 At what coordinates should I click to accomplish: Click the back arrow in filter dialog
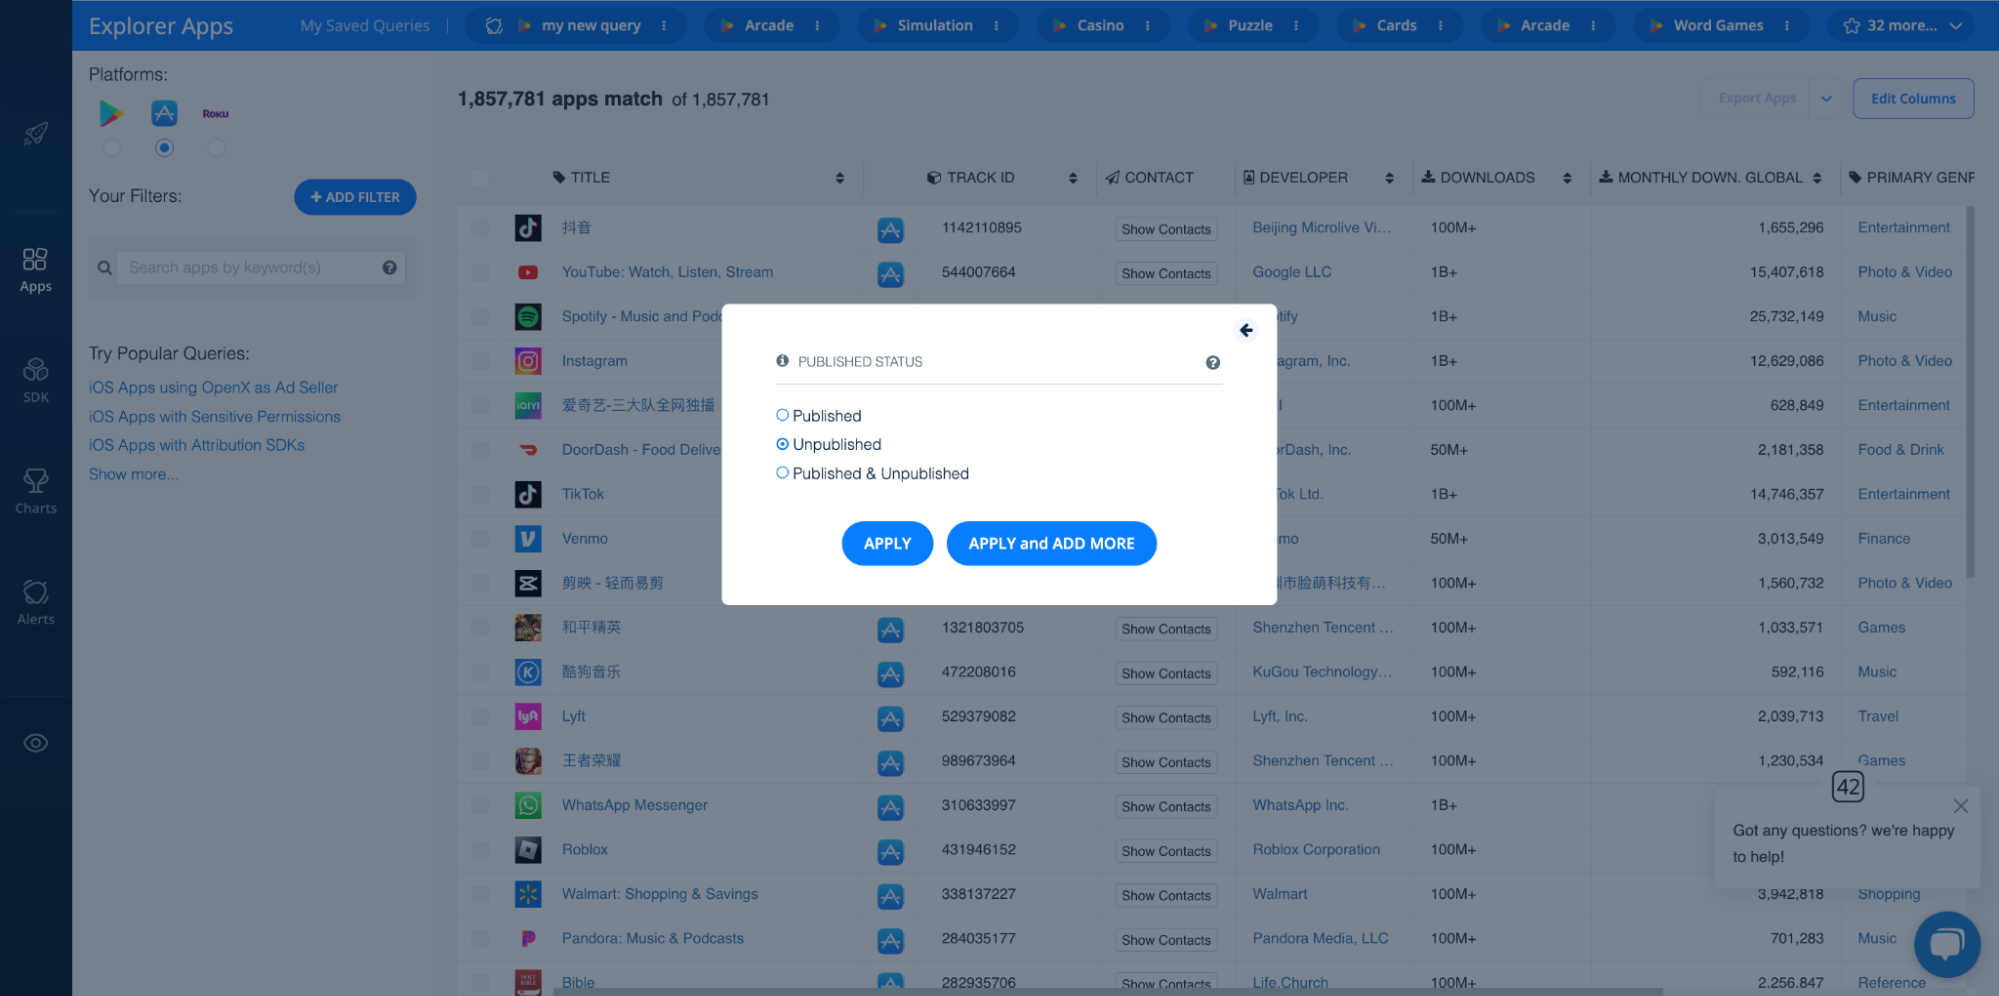[x=1246, y=330]
